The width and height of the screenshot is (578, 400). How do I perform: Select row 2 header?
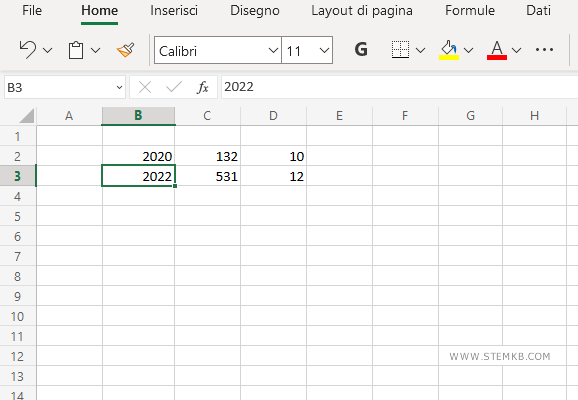pos(18,156)
